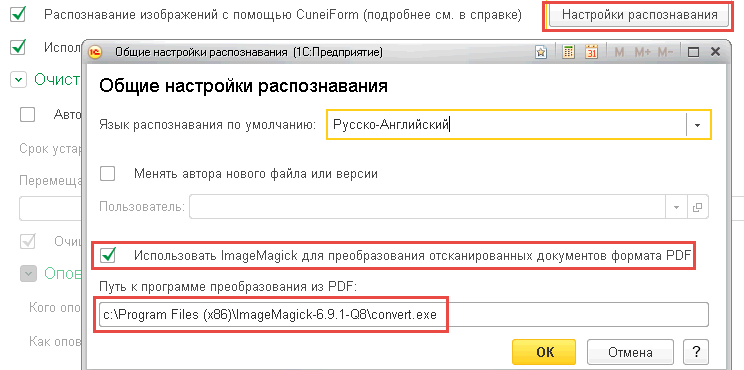Click the convert.exe path input field

[x=403, y=314]
